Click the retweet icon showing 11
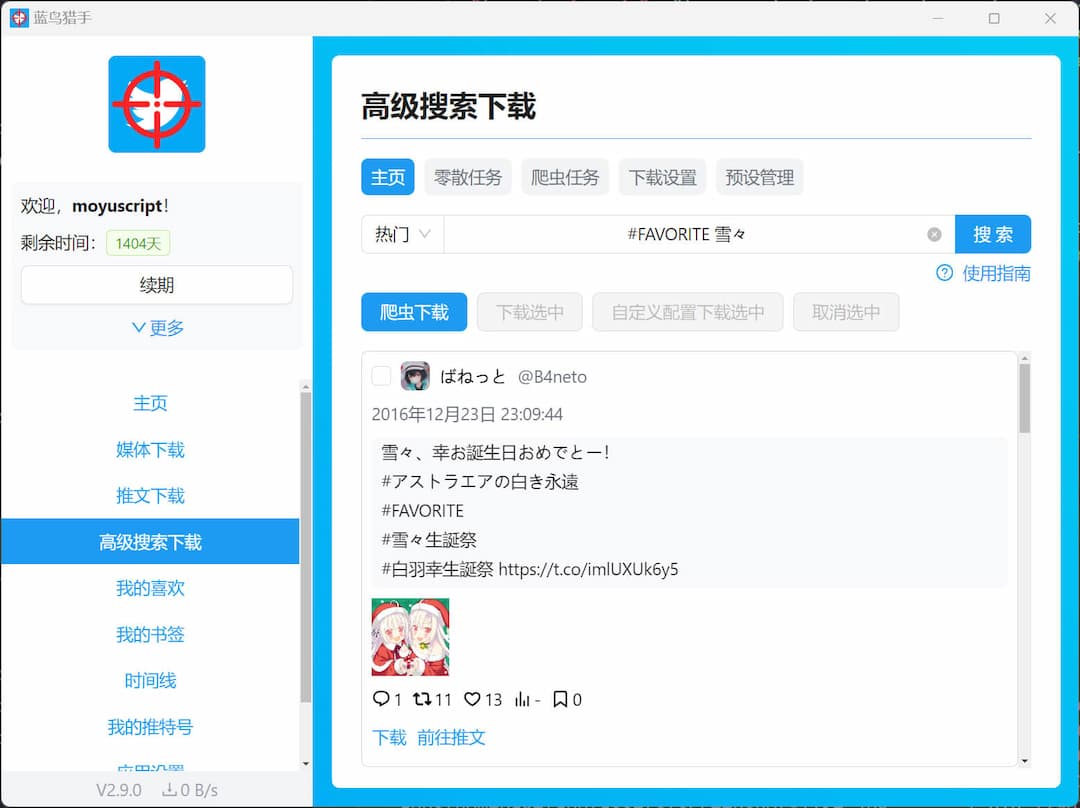This screenshot has width=1080, height=808. pos(424,699)
